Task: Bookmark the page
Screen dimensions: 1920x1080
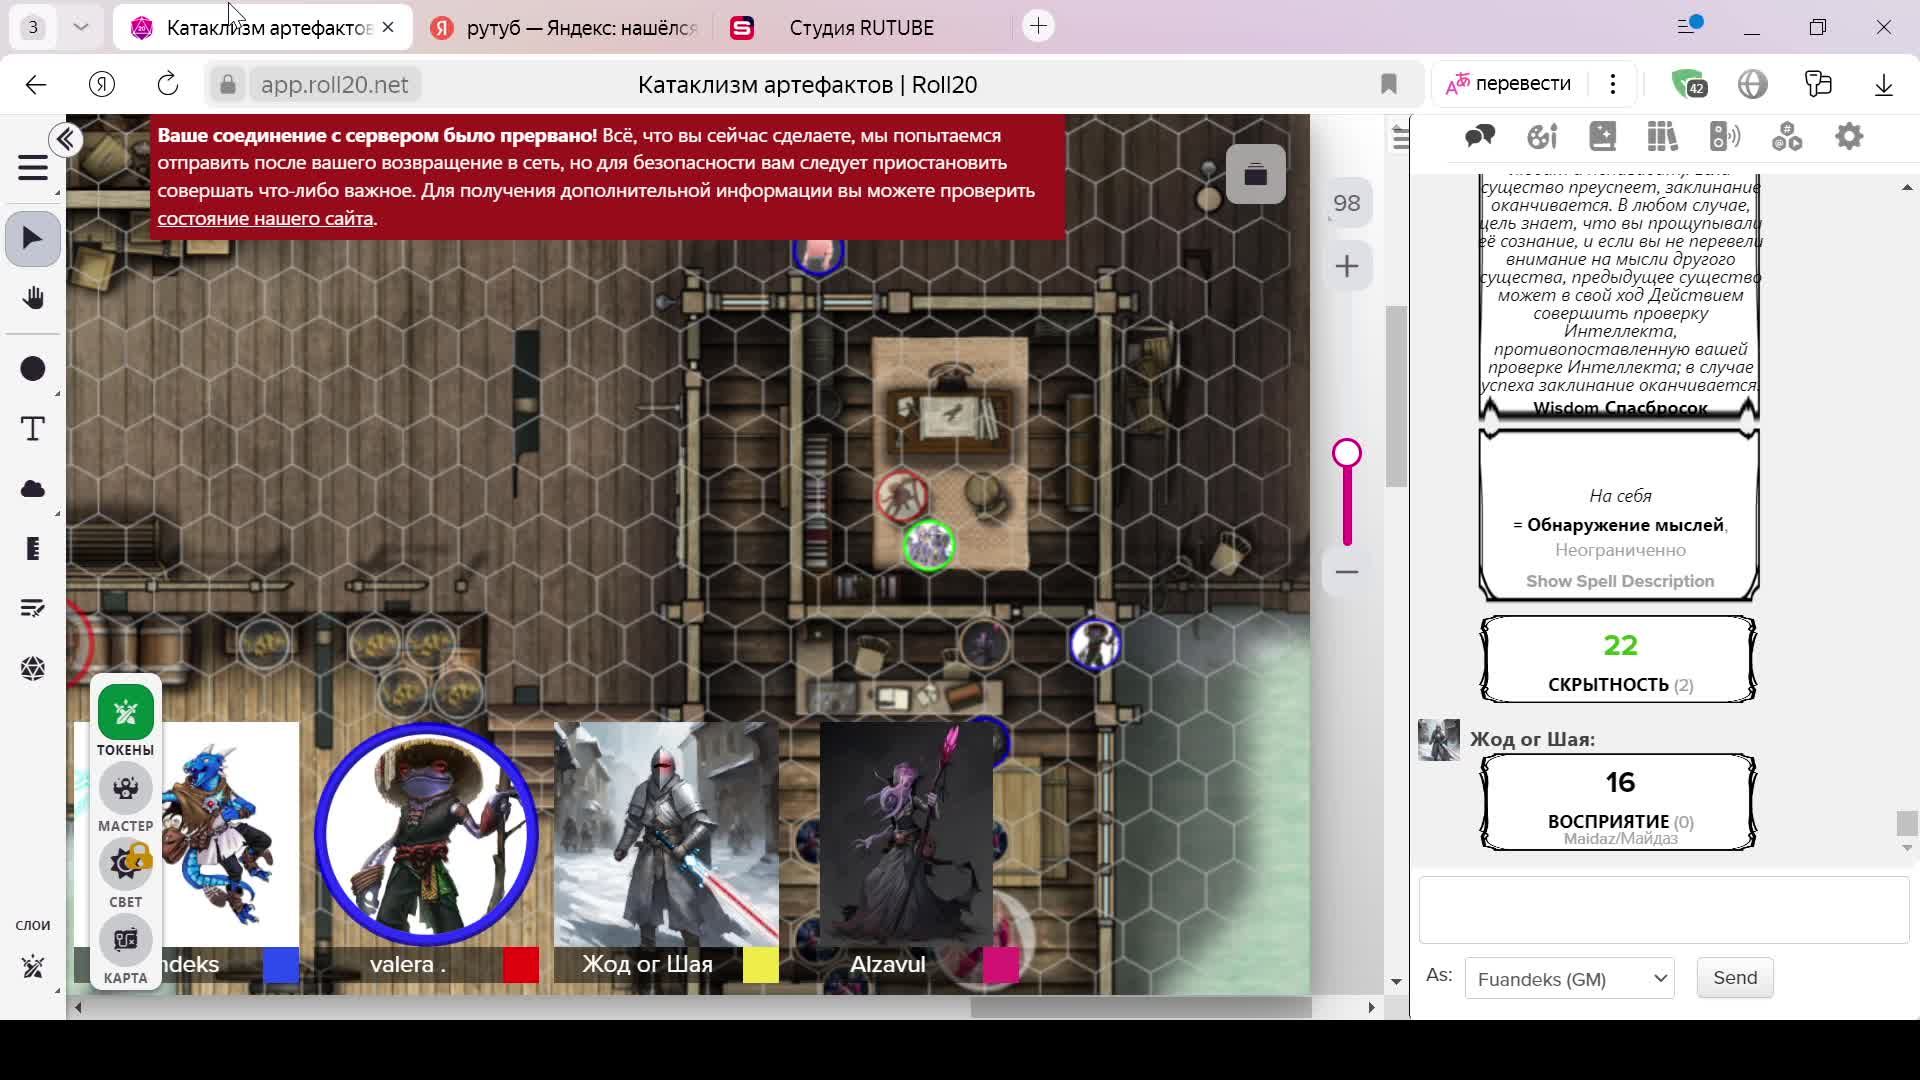Action: point(1389,85)
